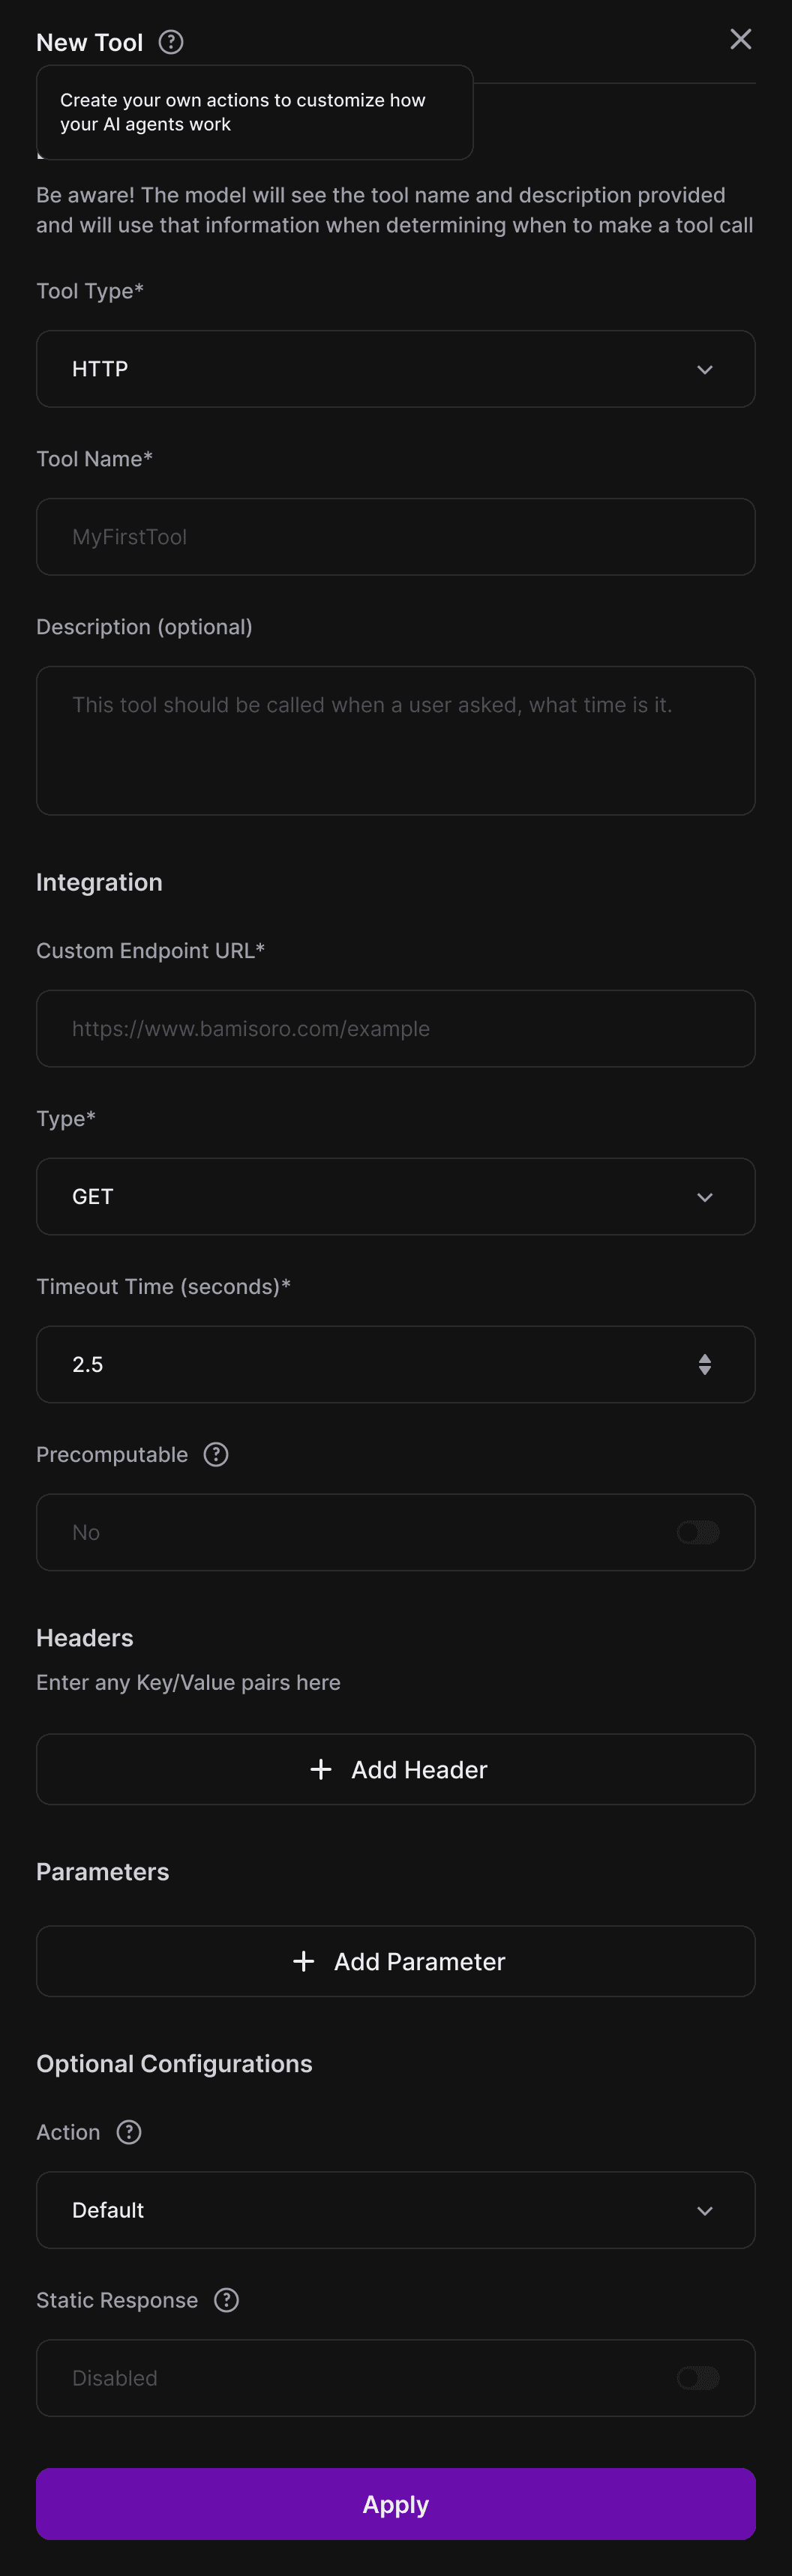Click the Action help question icon
The image size is (792, 2576).
click(x=129, y=2132)
